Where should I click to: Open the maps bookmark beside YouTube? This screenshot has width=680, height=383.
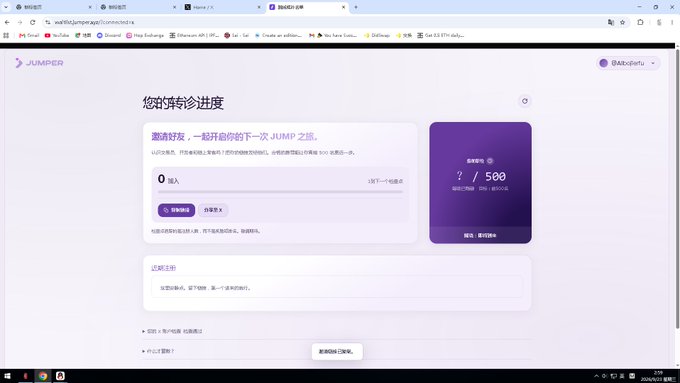83,36
